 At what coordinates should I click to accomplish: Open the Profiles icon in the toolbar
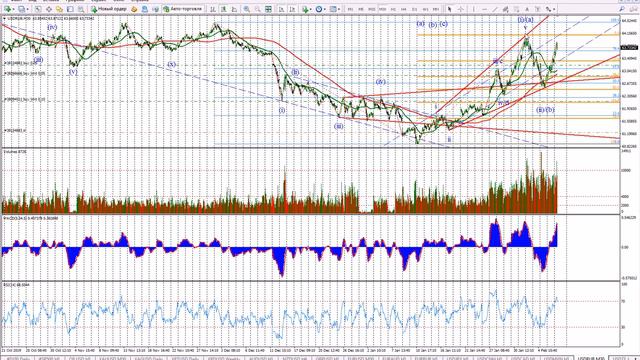click(21, 9)
